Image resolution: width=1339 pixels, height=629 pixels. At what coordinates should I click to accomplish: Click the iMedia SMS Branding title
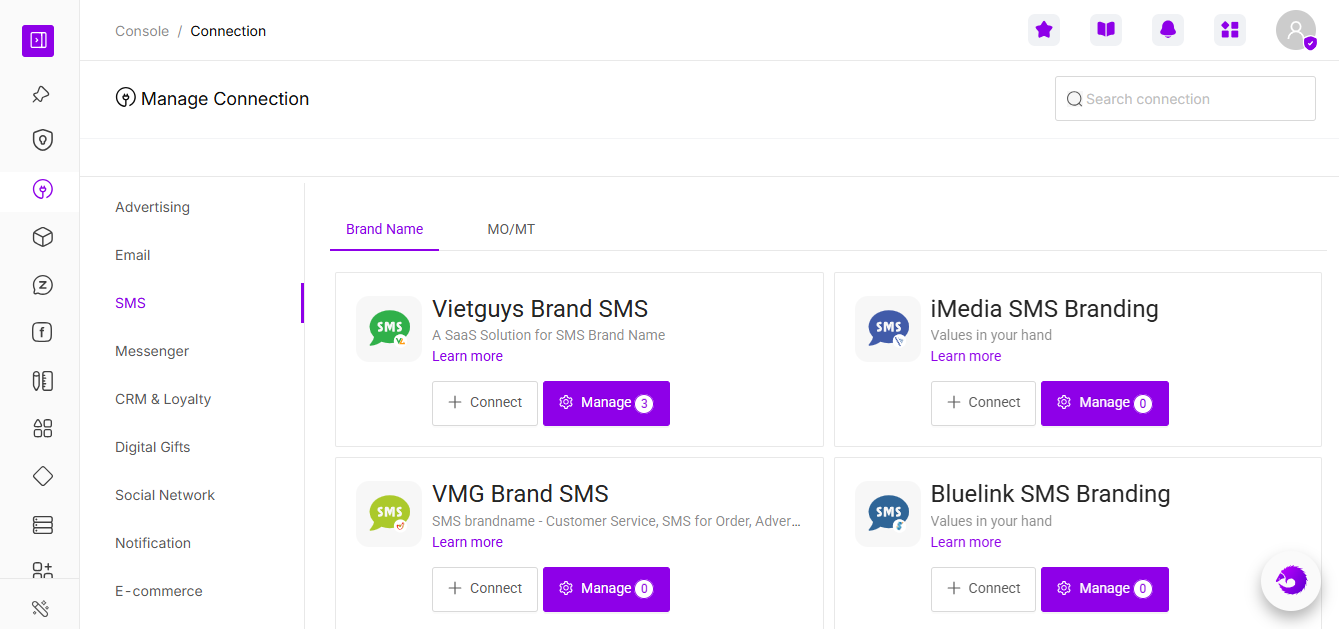[x=1045, y=309]
